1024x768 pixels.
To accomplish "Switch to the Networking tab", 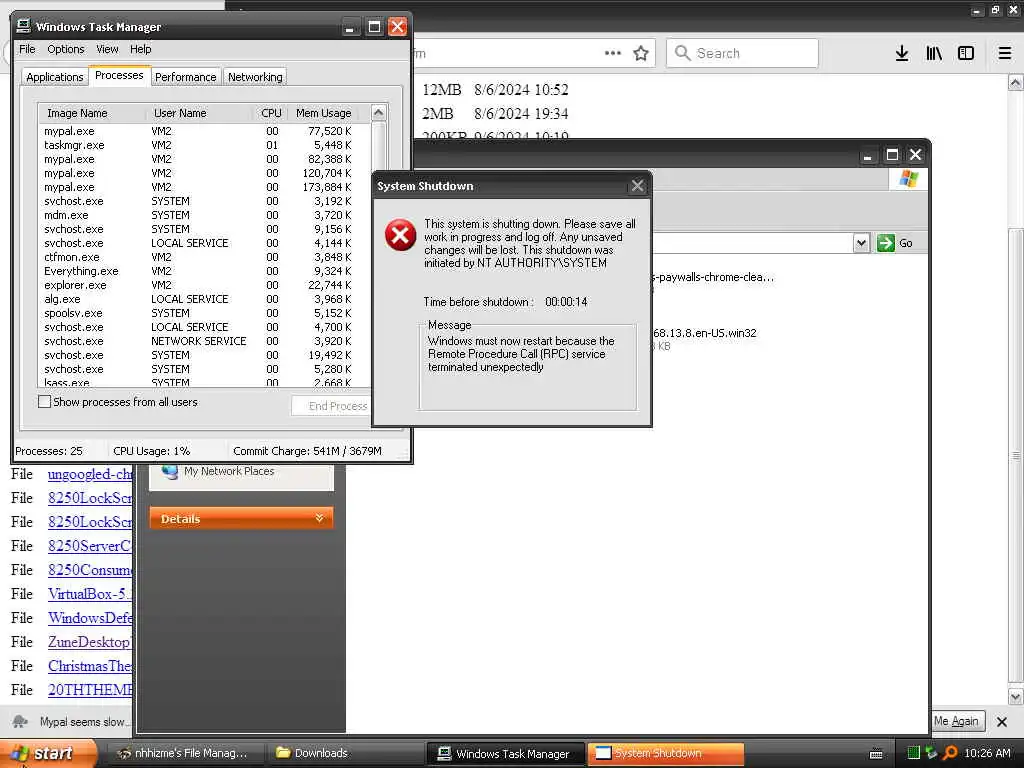I will point(255,77).
